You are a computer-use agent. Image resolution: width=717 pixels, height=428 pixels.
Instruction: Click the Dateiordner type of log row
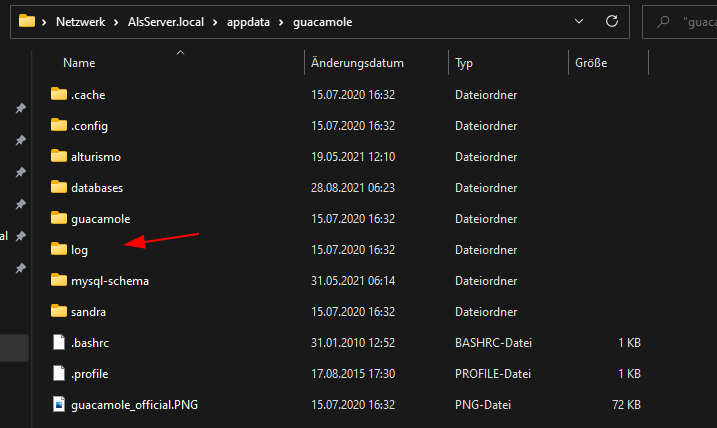(486, 250)
